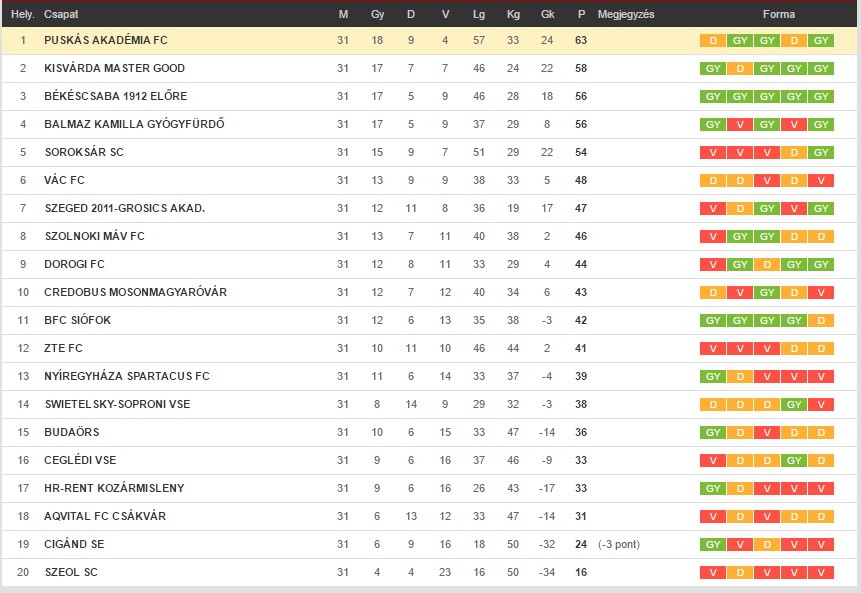Viewport: 861px width, 593px height.
Task: Select the highlighted Puskás Akadémia FC row
Action: pyautogui.click(x=429, y=41)
